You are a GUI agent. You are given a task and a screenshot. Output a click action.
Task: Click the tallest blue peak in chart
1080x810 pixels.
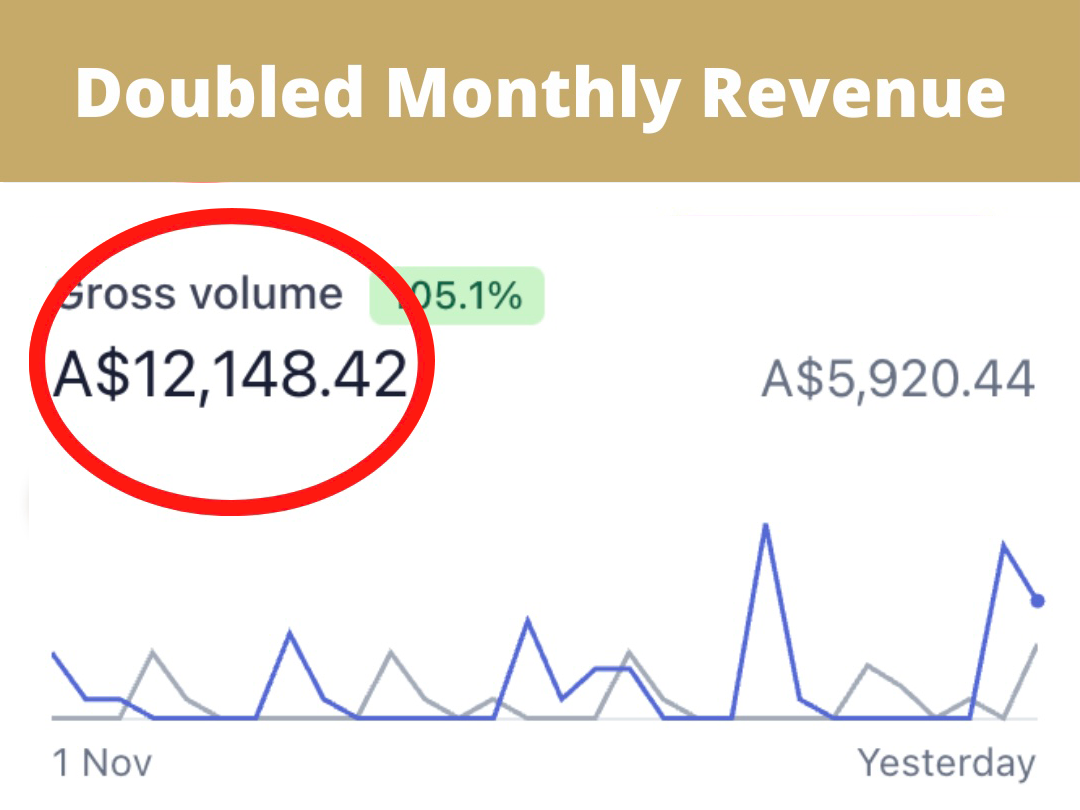[766, 526]
